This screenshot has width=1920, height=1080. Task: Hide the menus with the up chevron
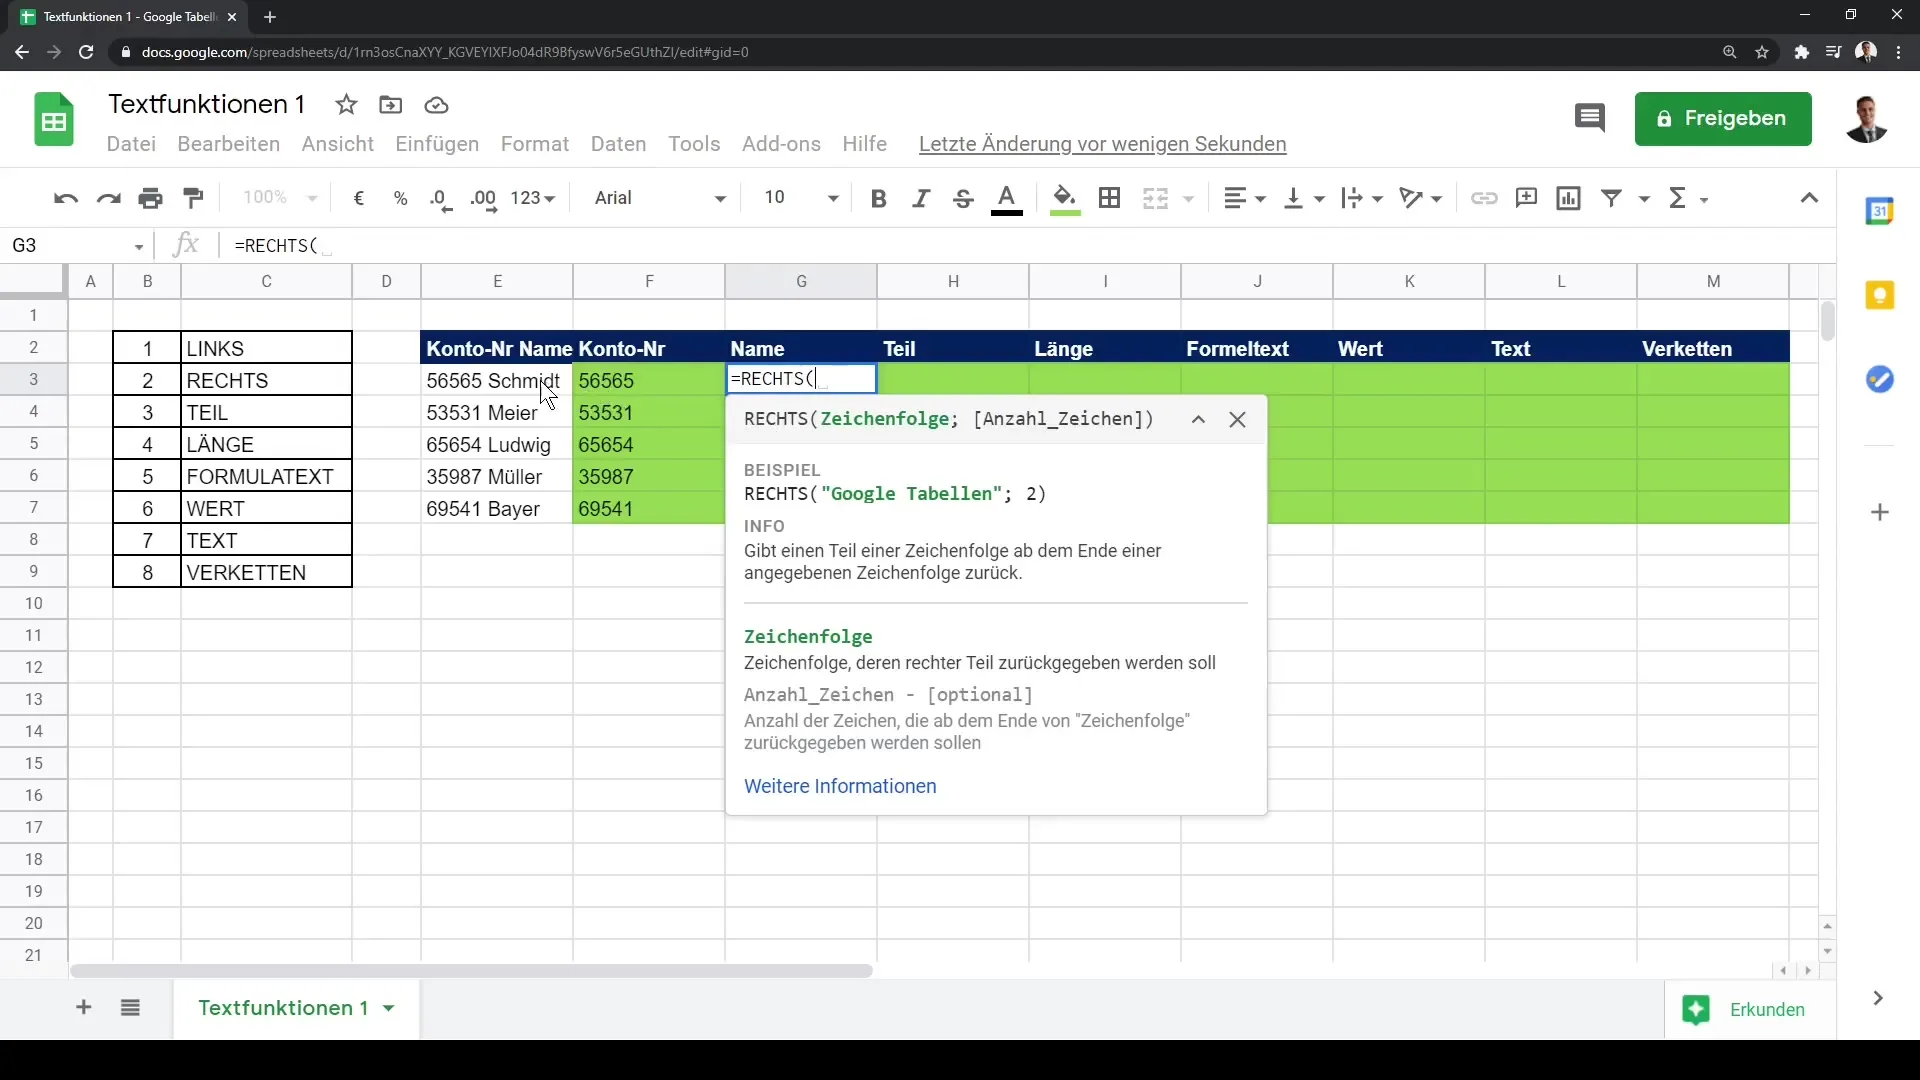tap(1809, 198)
